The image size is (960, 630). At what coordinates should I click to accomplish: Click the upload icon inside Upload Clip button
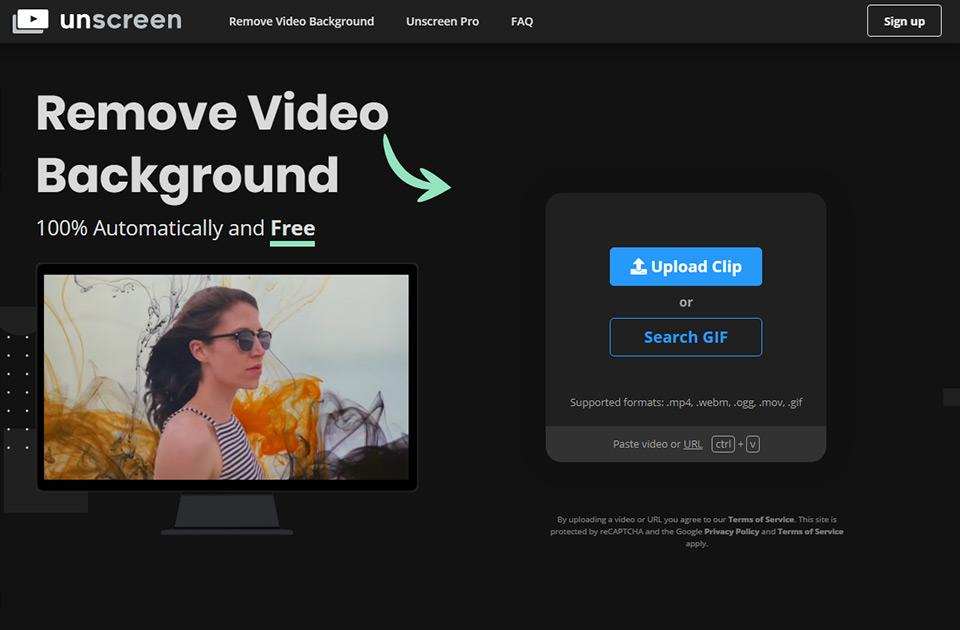pos(639,266)
